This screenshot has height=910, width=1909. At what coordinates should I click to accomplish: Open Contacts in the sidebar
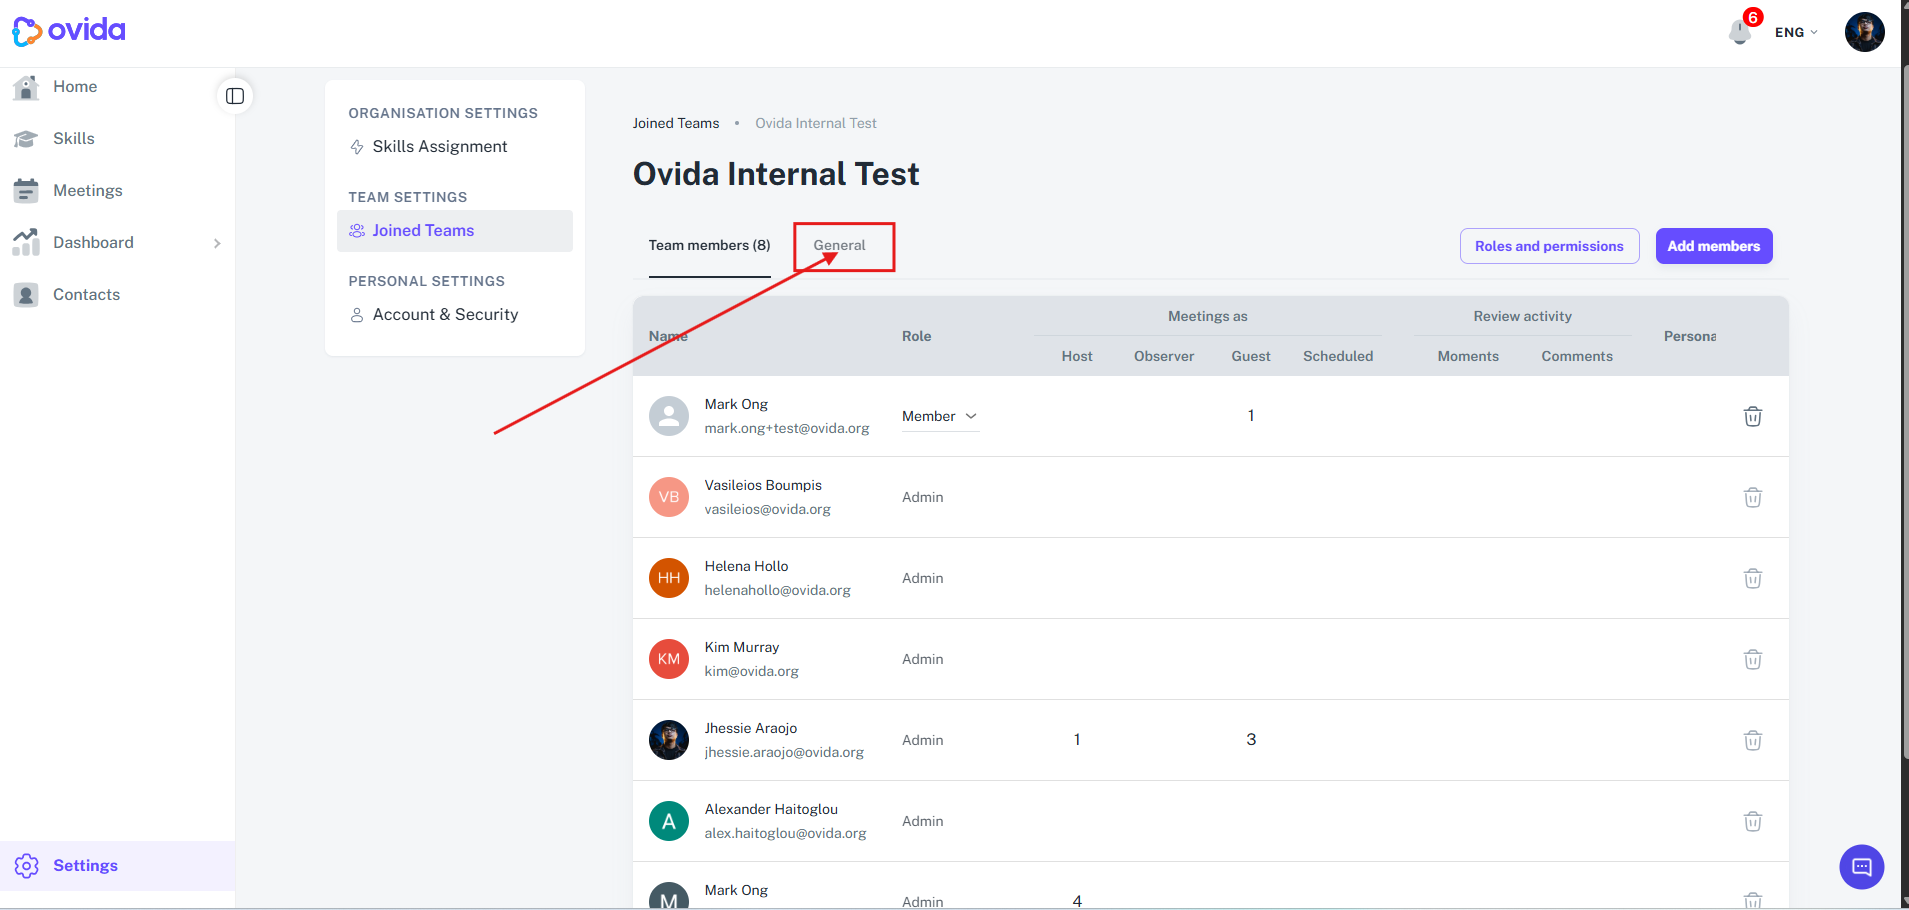[86, 295]
